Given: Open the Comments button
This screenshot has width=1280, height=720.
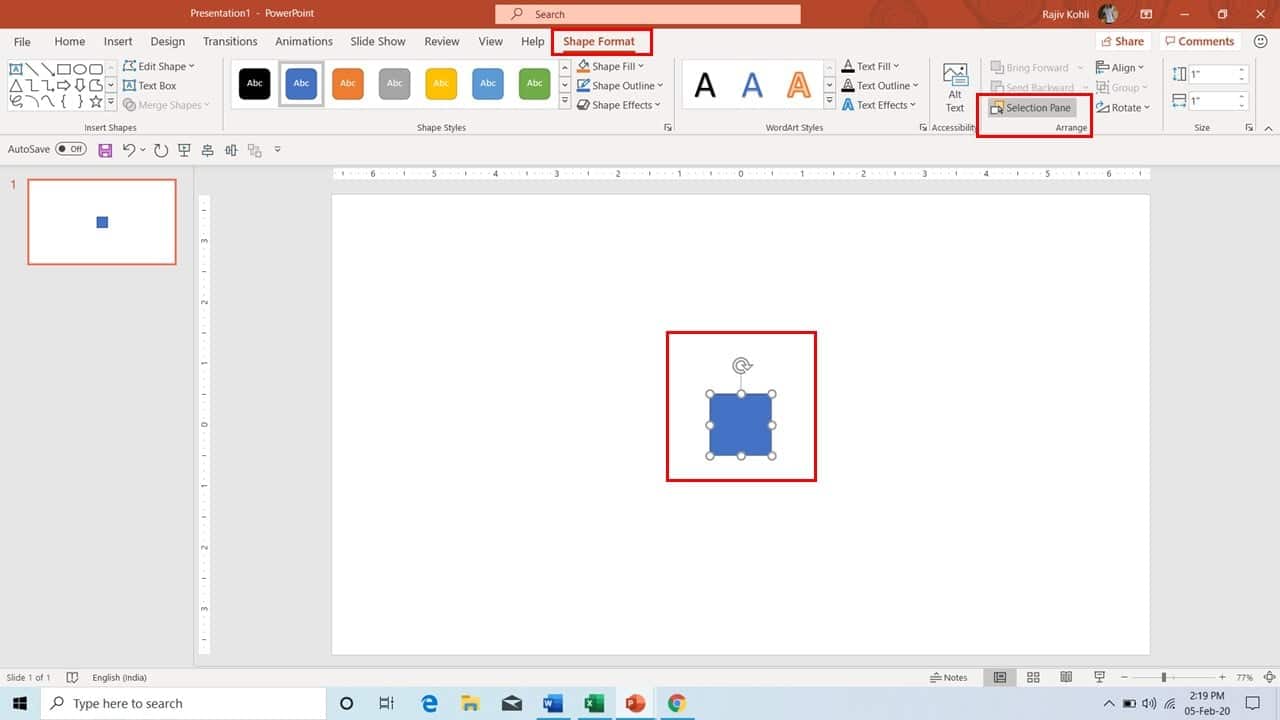Looking at the screenshot, I should click(x=1199, y=41).
